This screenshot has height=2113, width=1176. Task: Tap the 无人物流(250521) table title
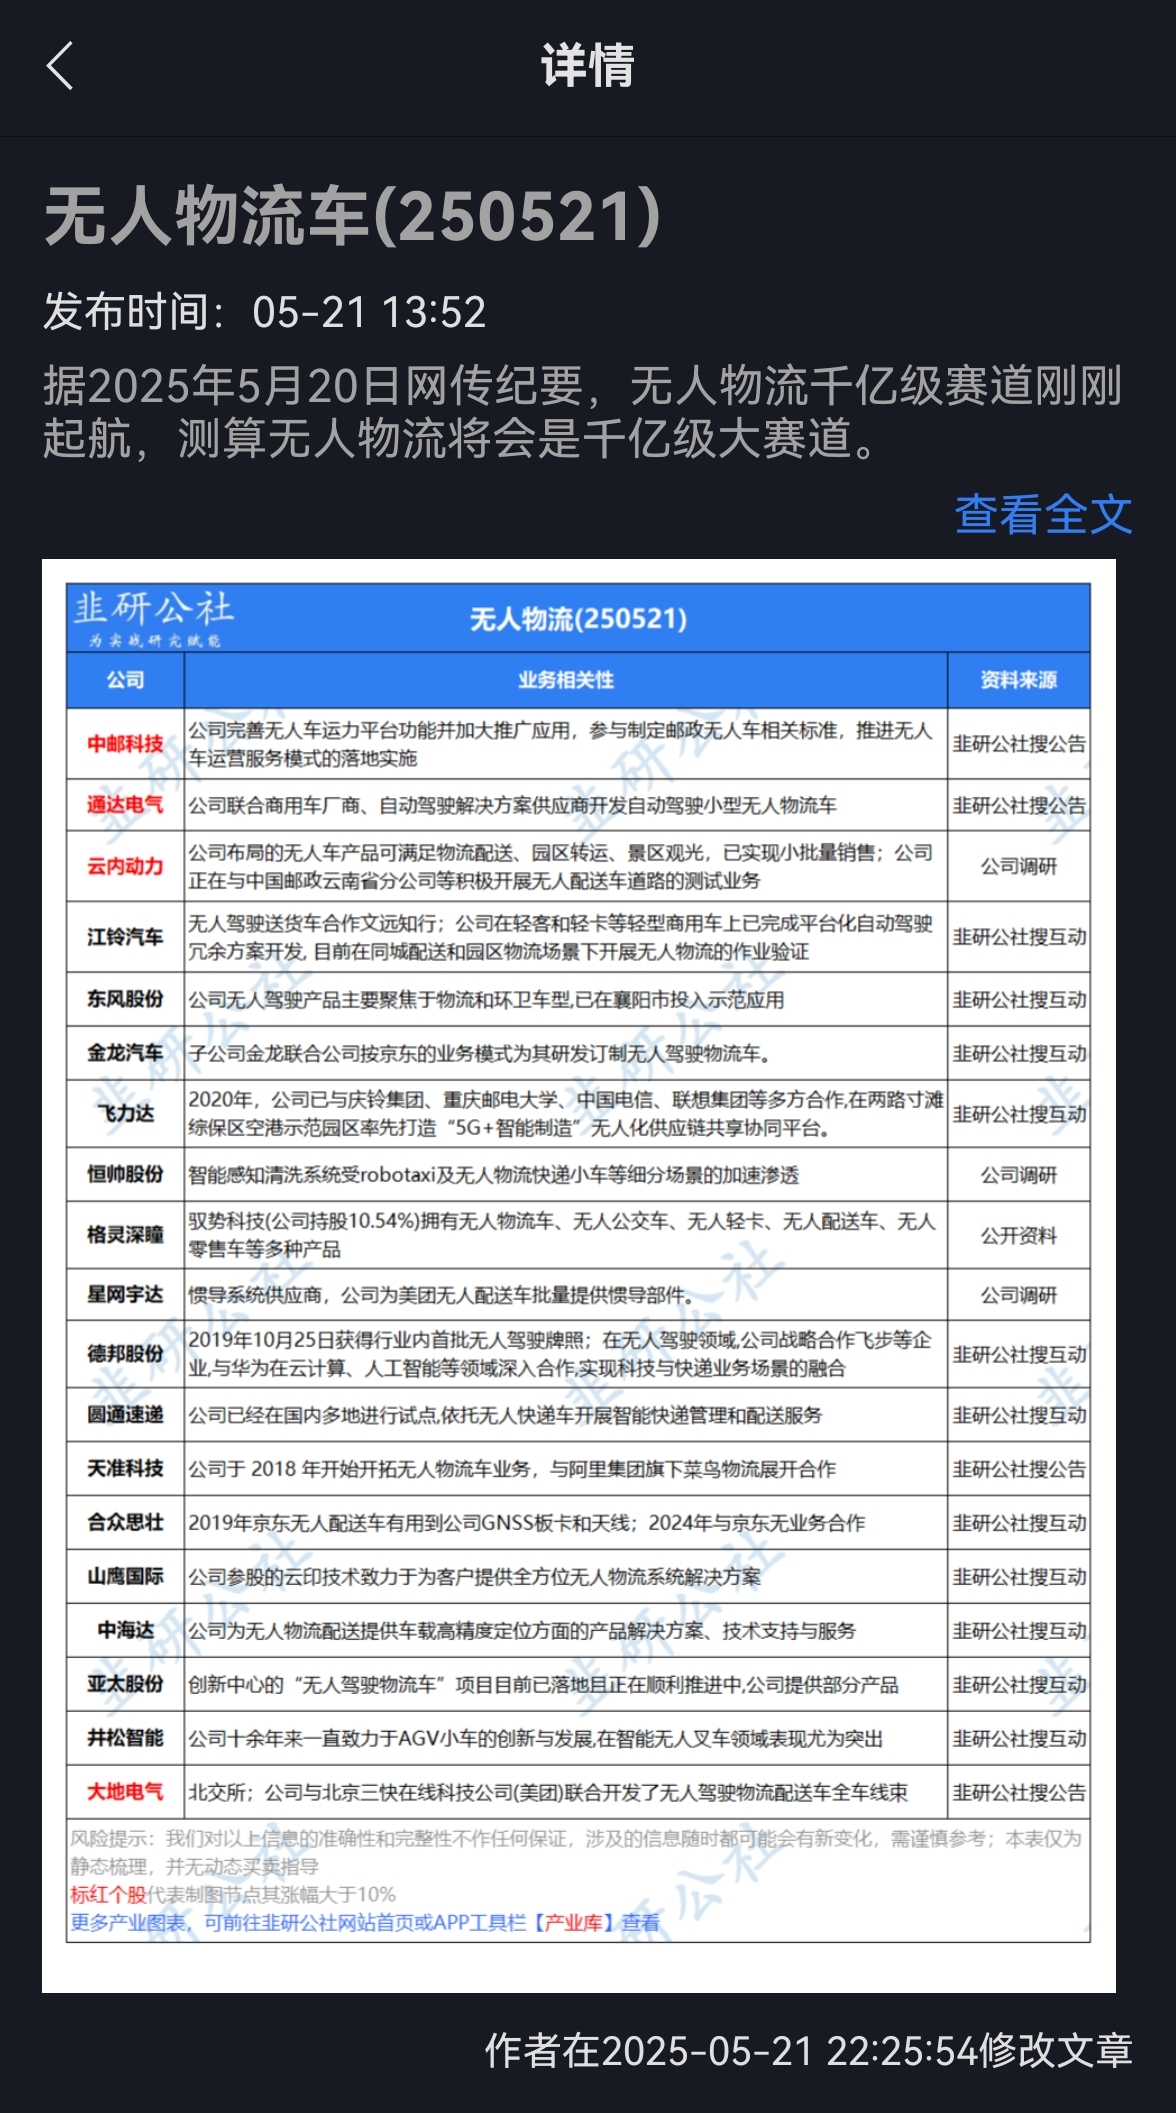tap(578, 619)
